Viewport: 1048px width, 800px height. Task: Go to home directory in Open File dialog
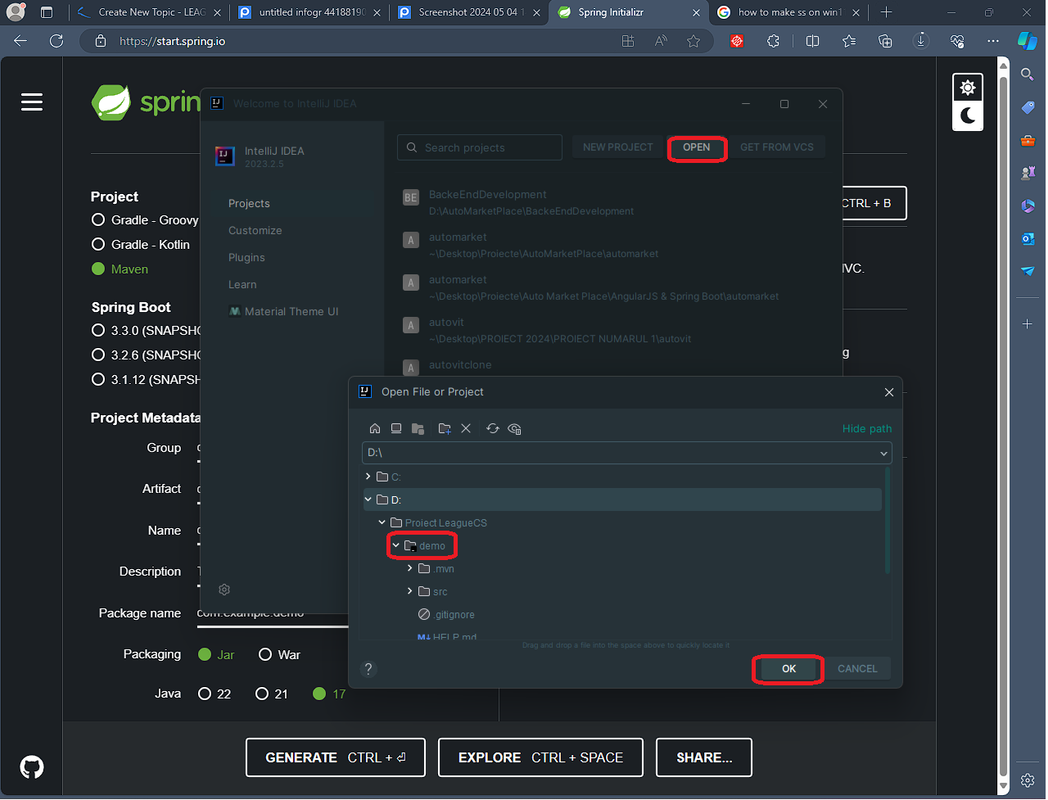[375, 428]
